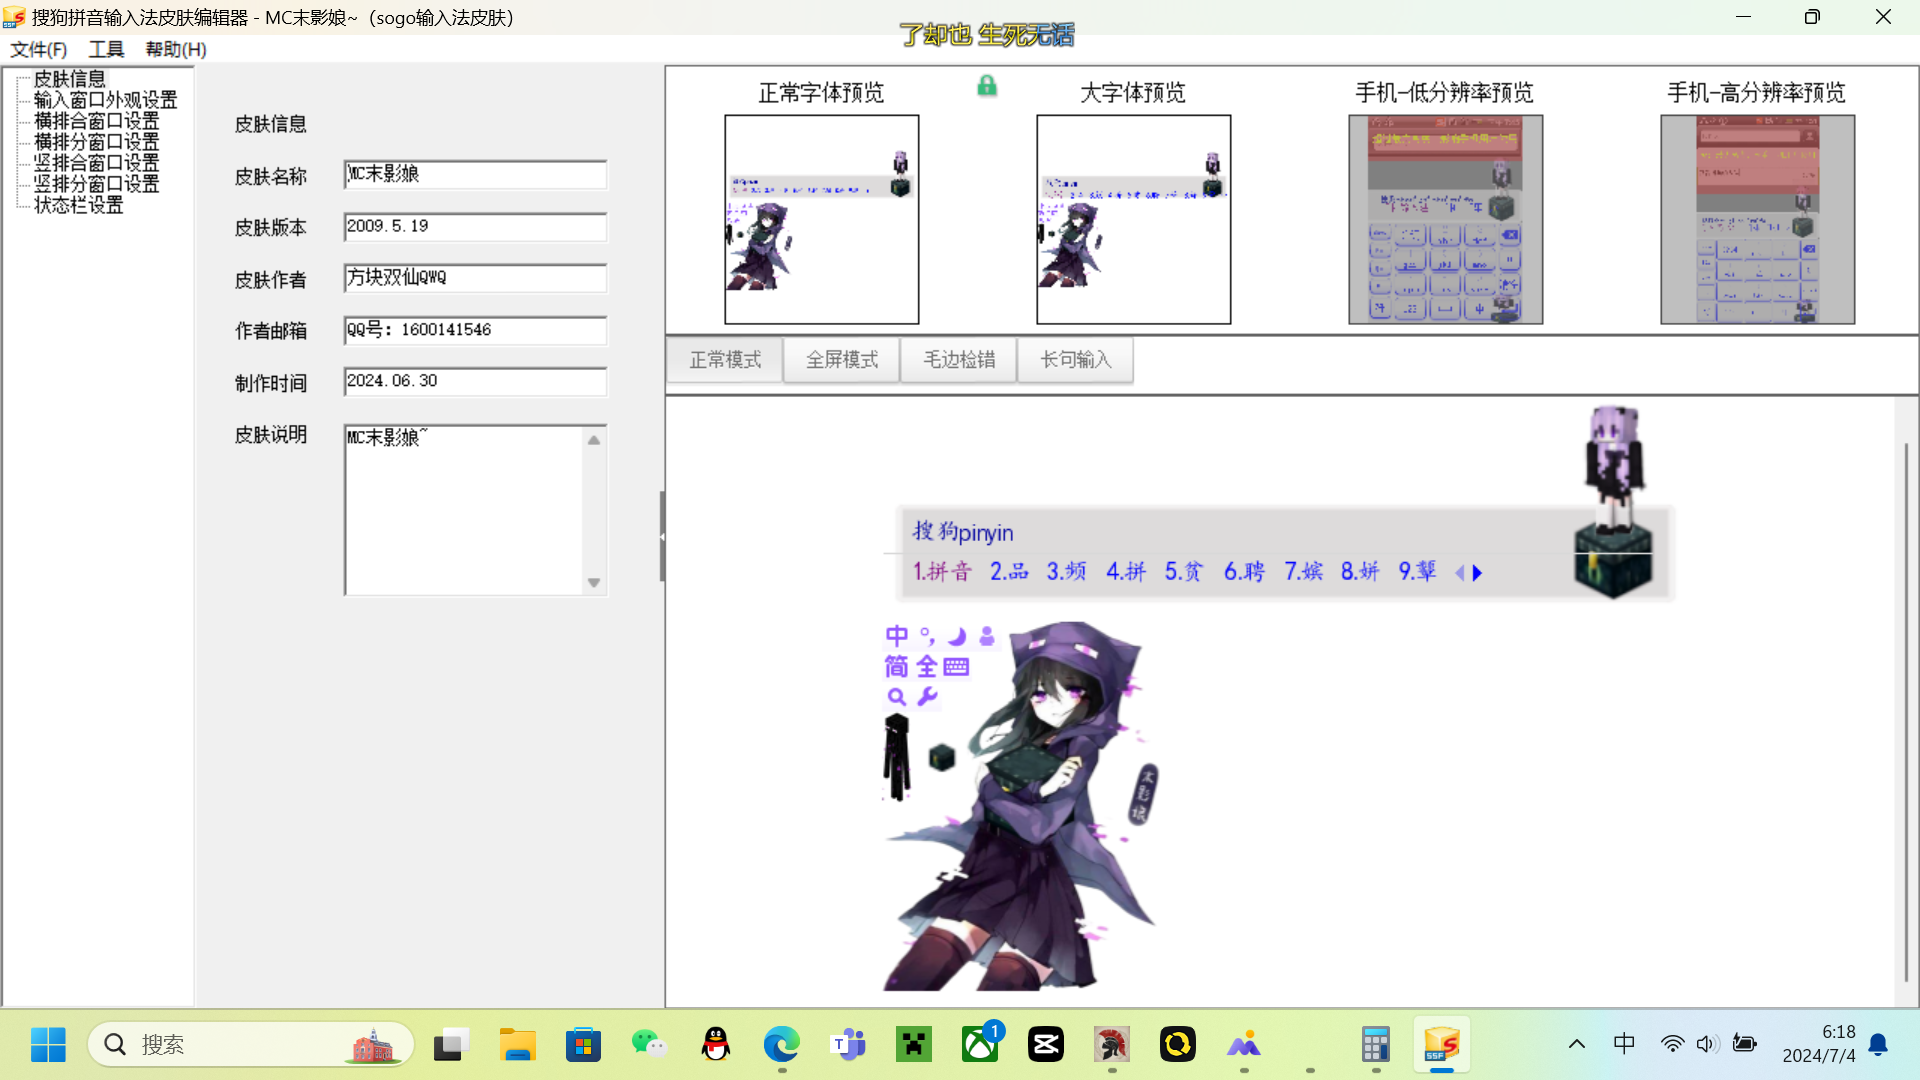Open Microsoft Teams from taskbar
Image resolution: width=1920 pixels, height=1080 pixels.
[848, 1045]
